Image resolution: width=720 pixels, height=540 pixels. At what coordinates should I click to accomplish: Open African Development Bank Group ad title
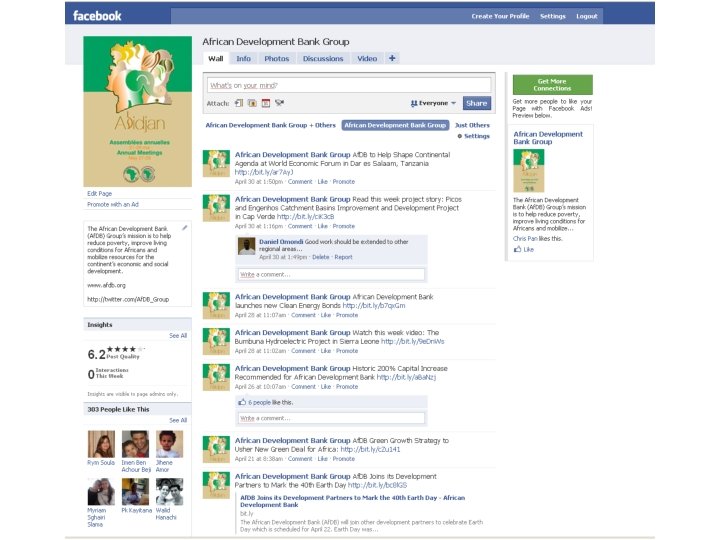point(548,138)
